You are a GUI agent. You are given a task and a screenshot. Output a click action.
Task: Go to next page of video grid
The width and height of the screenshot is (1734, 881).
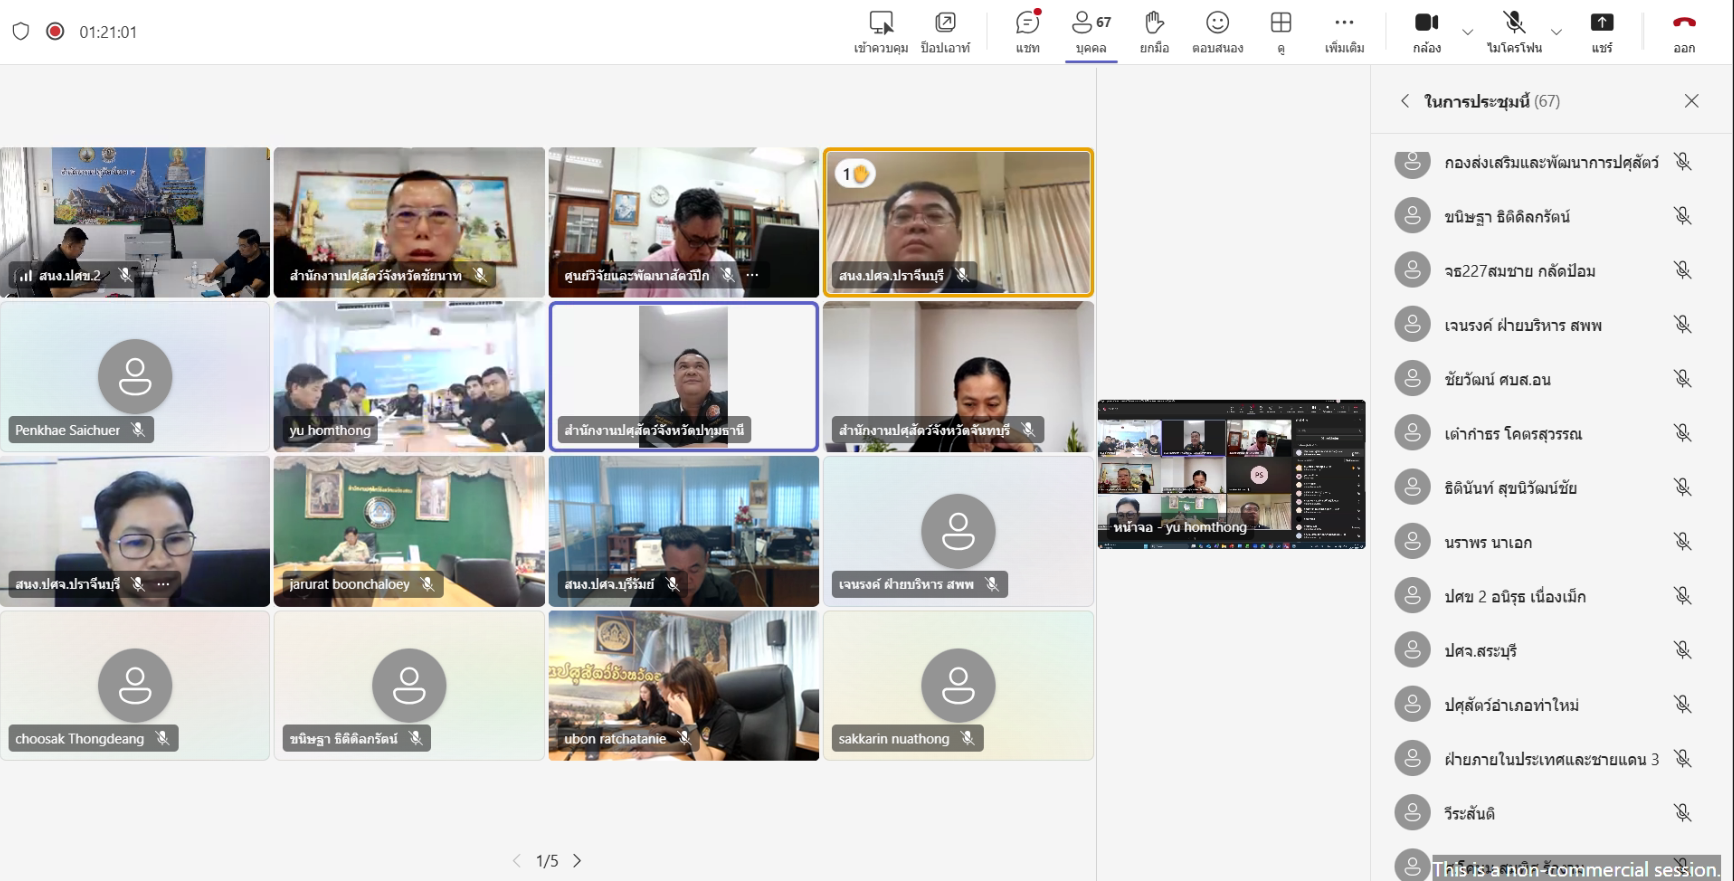[577, 861]
